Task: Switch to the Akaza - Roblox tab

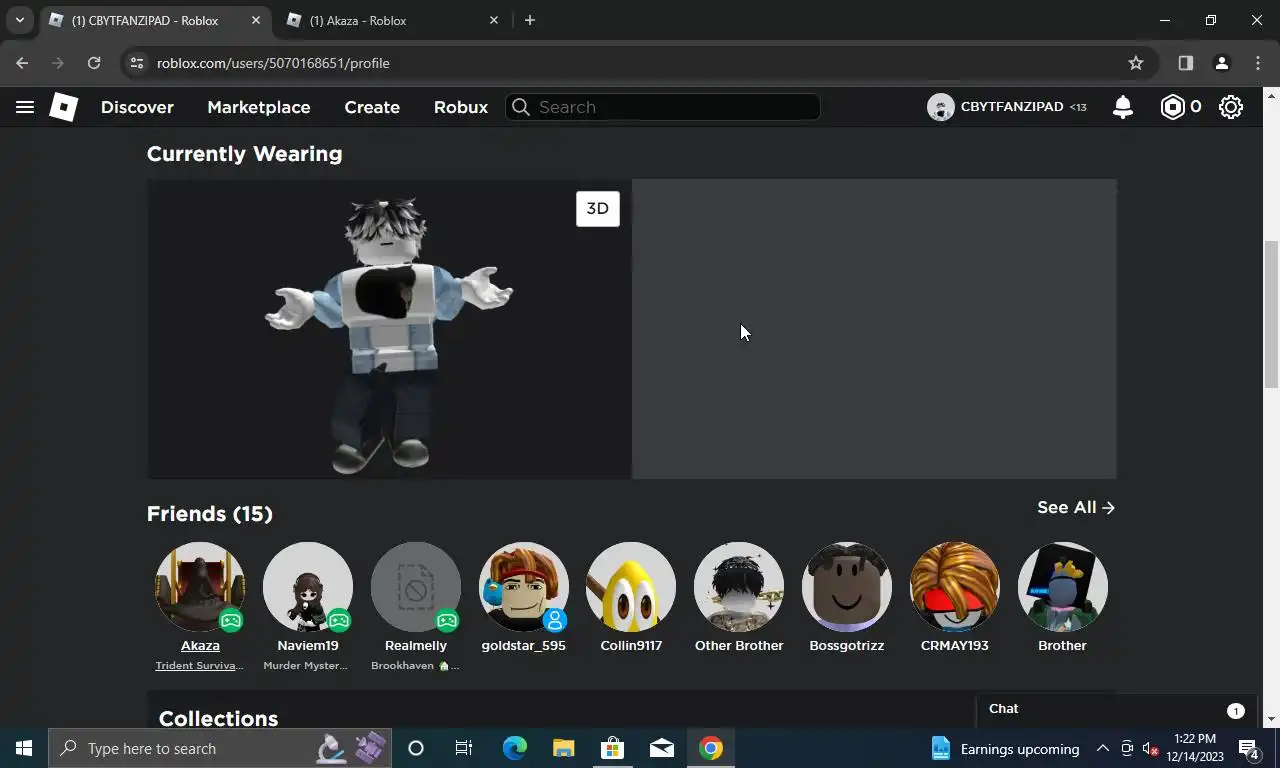Action: (x=390, y=20)
